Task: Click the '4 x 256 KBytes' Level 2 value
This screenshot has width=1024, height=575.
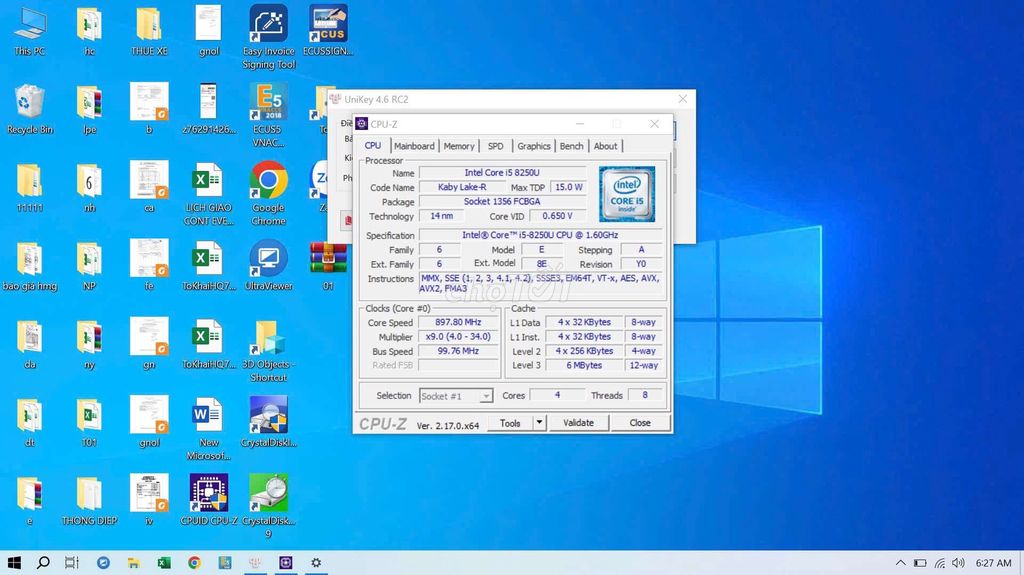Action: tap(584, 351)
